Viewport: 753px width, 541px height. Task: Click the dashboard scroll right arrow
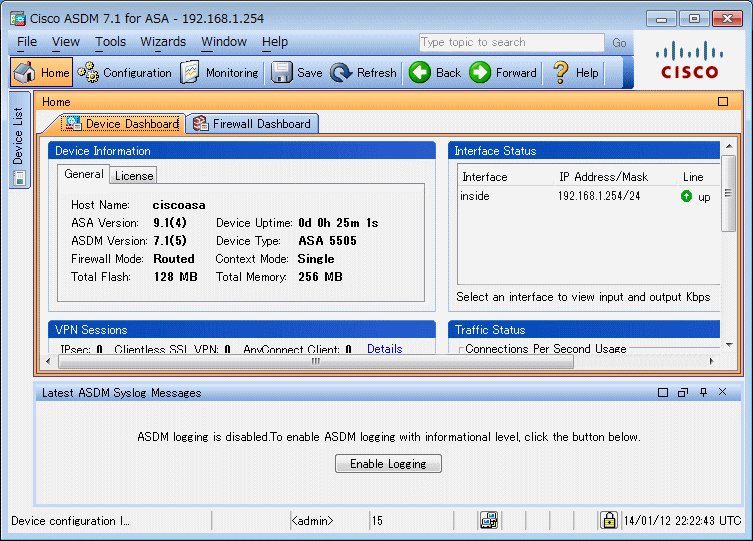(x=712, y=361)
